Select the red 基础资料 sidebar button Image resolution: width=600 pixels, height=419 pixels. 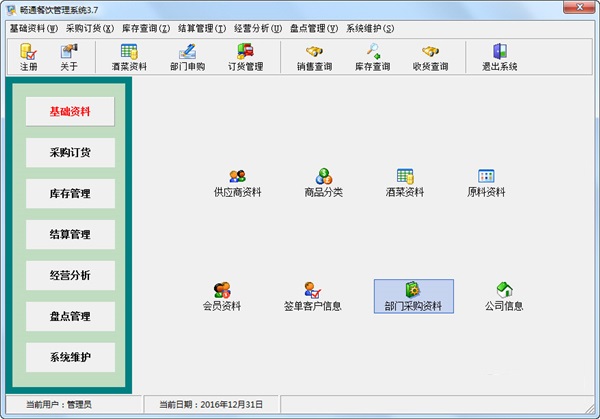[x=70, y=112]
